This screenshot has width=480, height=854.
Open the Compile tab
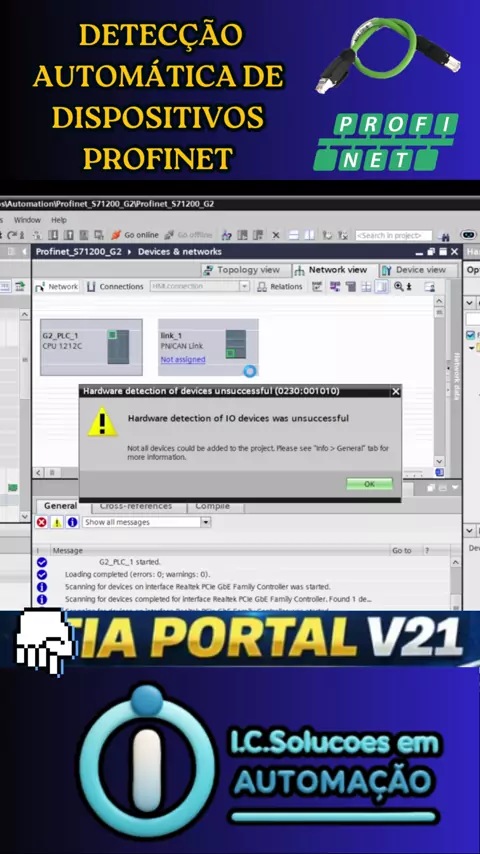pos(212,506)
